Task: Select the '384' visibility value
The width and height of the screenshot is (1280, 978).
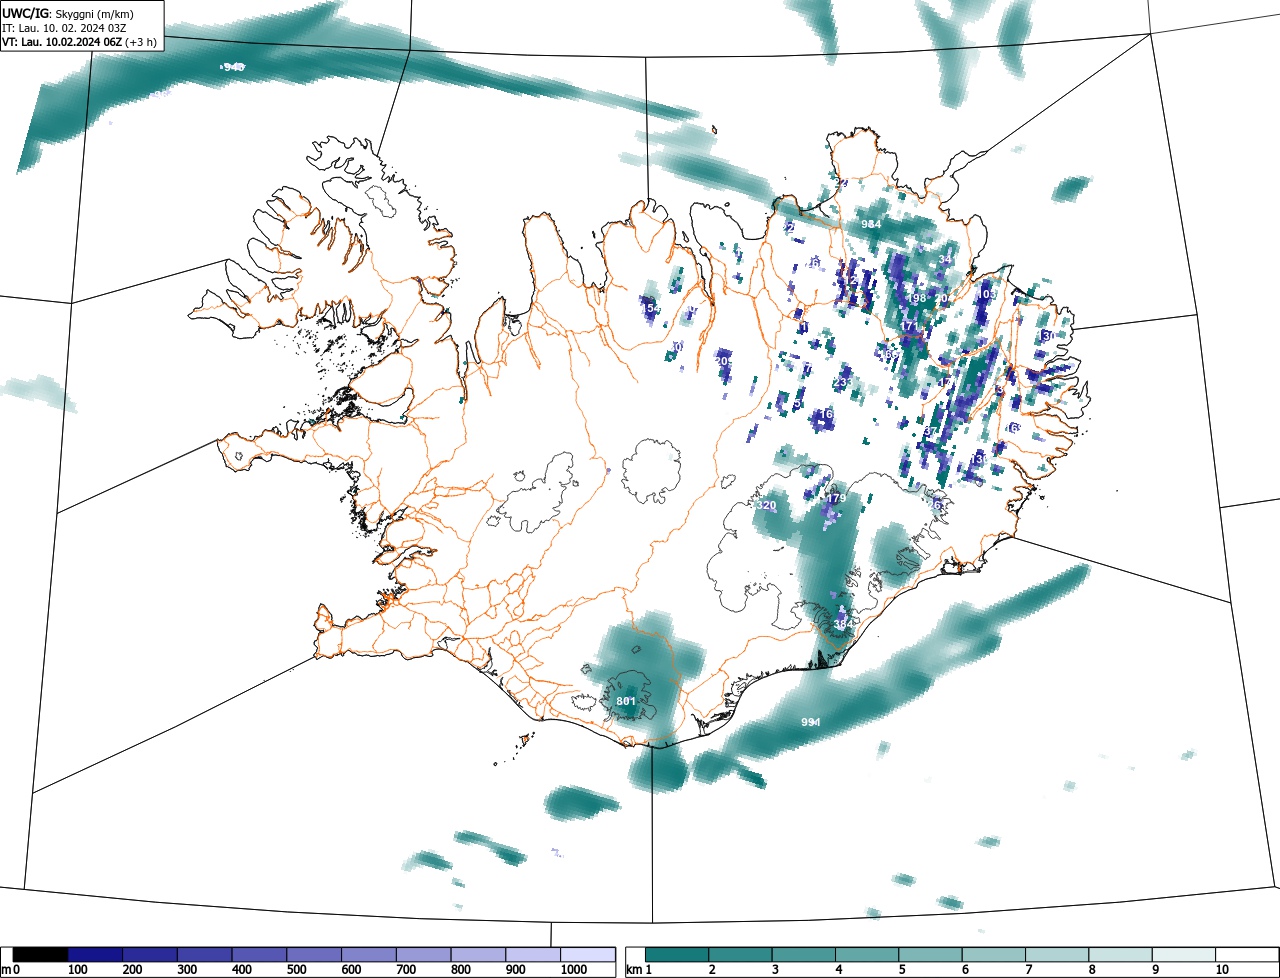Action: (843, 625)
